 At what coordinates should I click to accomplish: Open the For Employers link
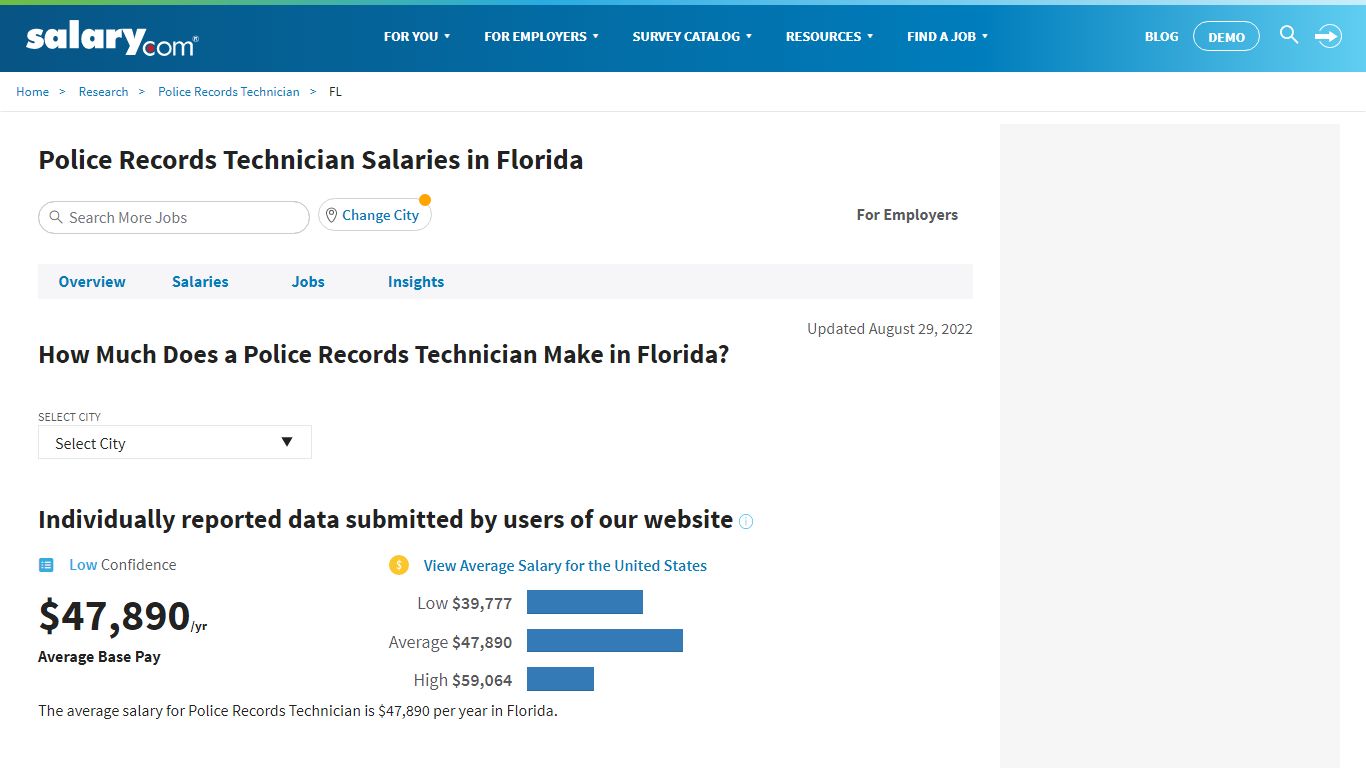[907, 215]
